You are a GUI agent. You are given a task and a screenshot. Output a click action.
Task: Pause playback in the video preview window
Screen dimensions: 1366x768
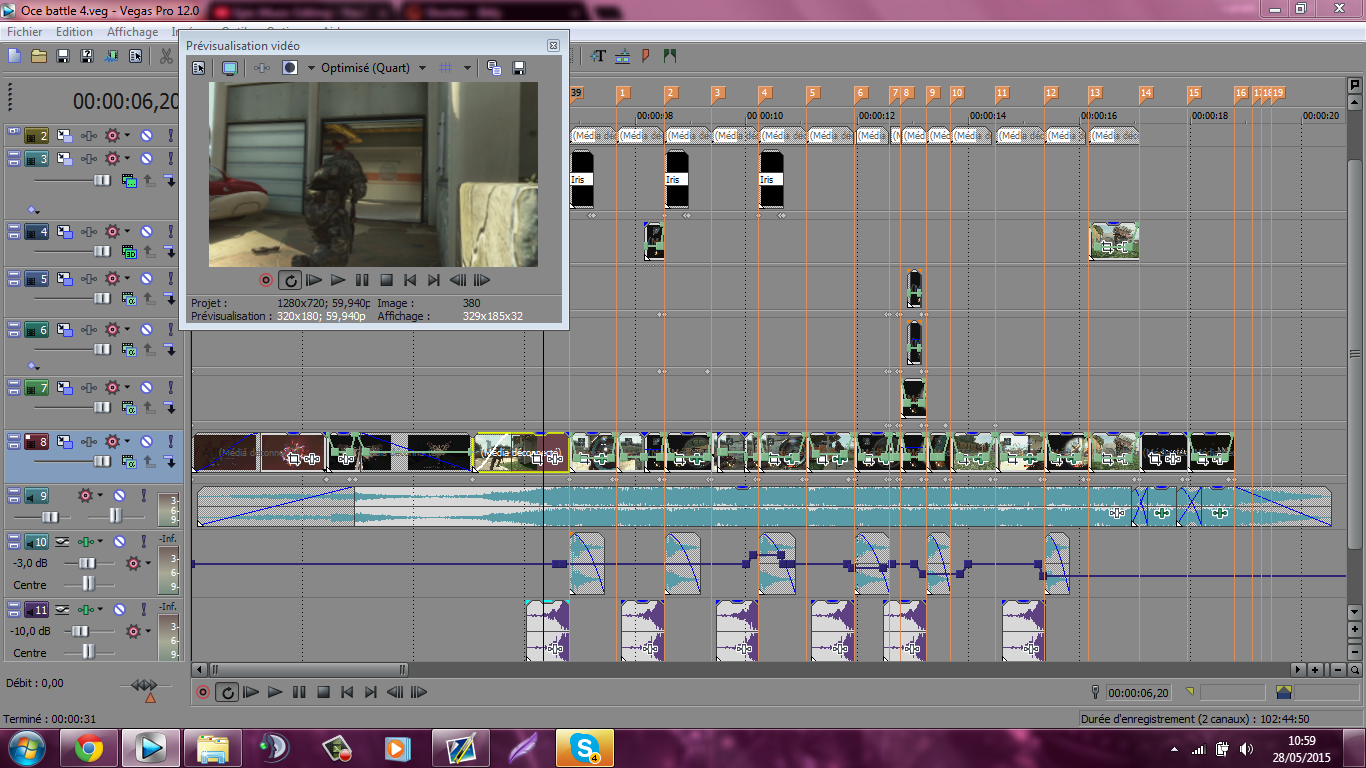click(362, 281)
